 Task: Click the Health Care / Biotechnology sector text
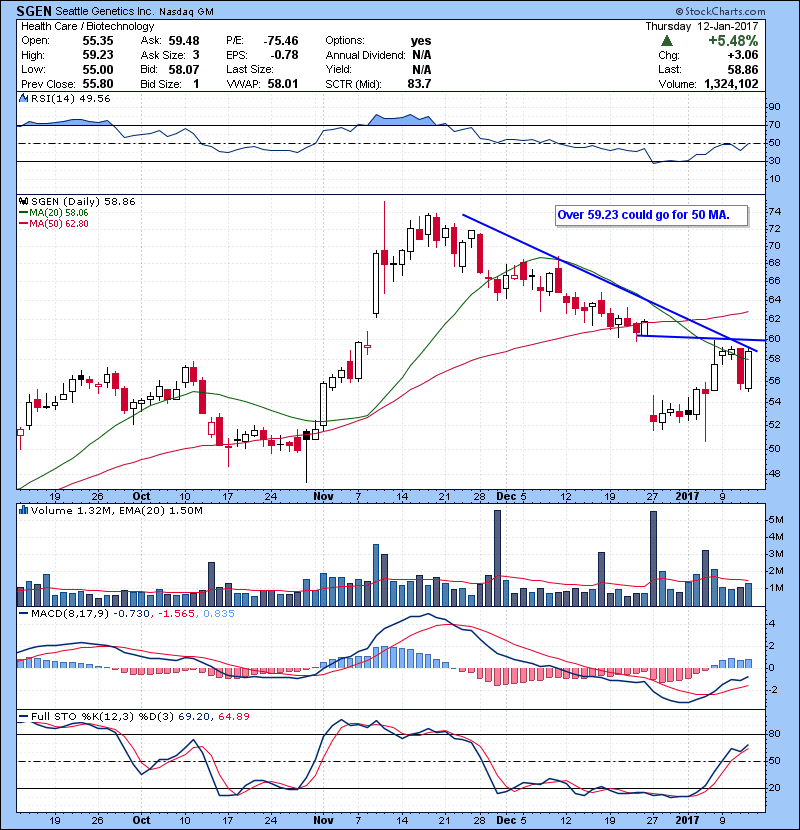[x=88, y=26]
